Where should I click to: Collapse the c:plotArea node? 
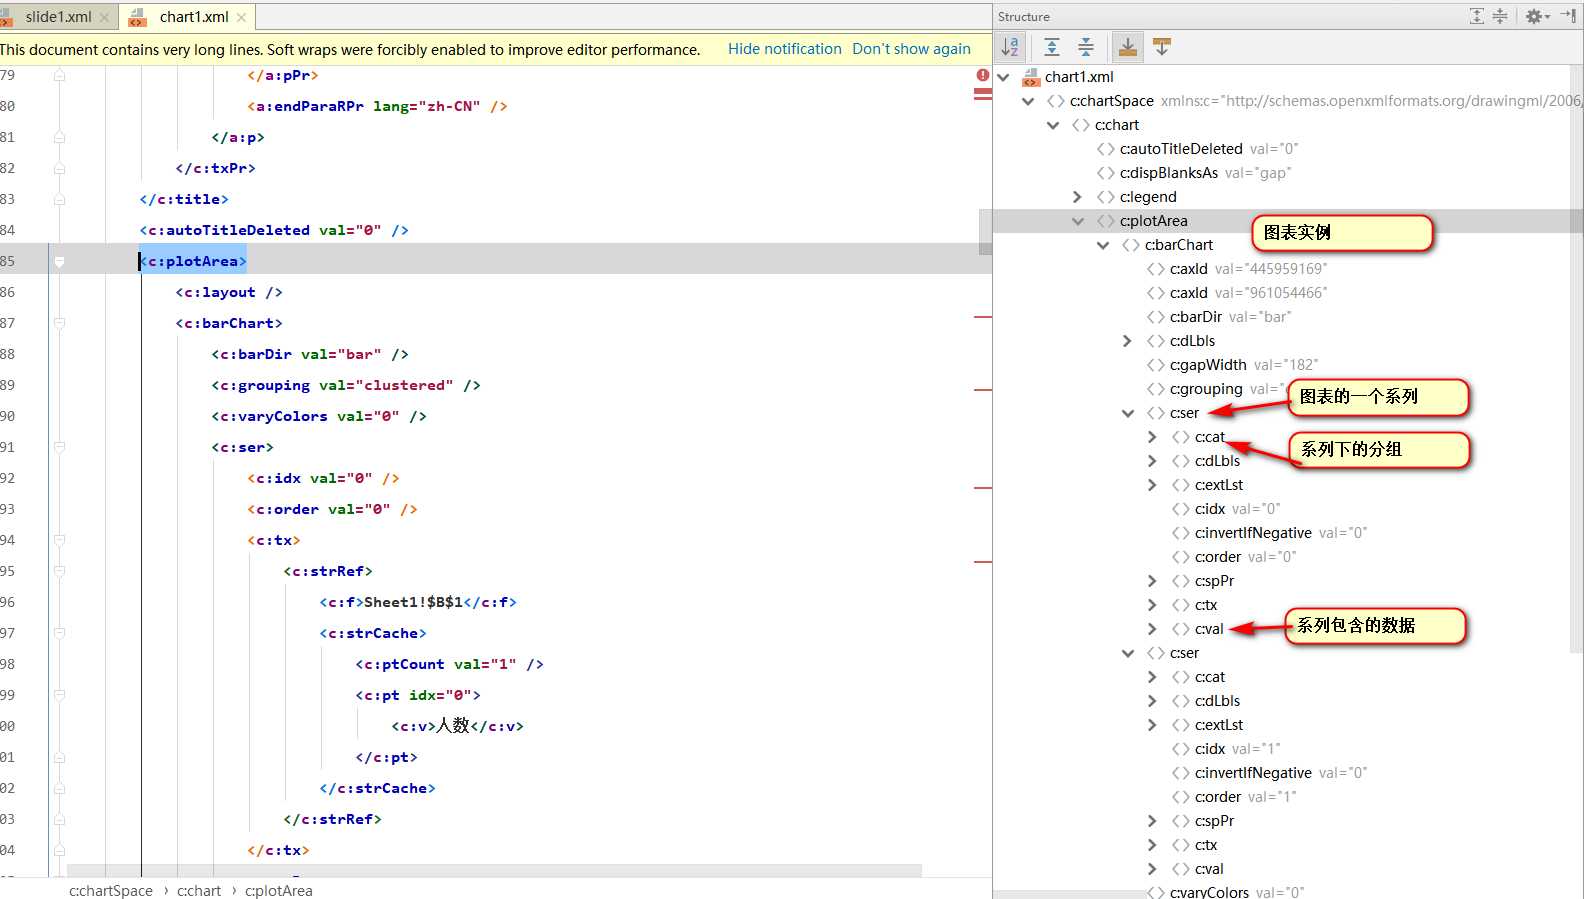[x=1078, y=221]
